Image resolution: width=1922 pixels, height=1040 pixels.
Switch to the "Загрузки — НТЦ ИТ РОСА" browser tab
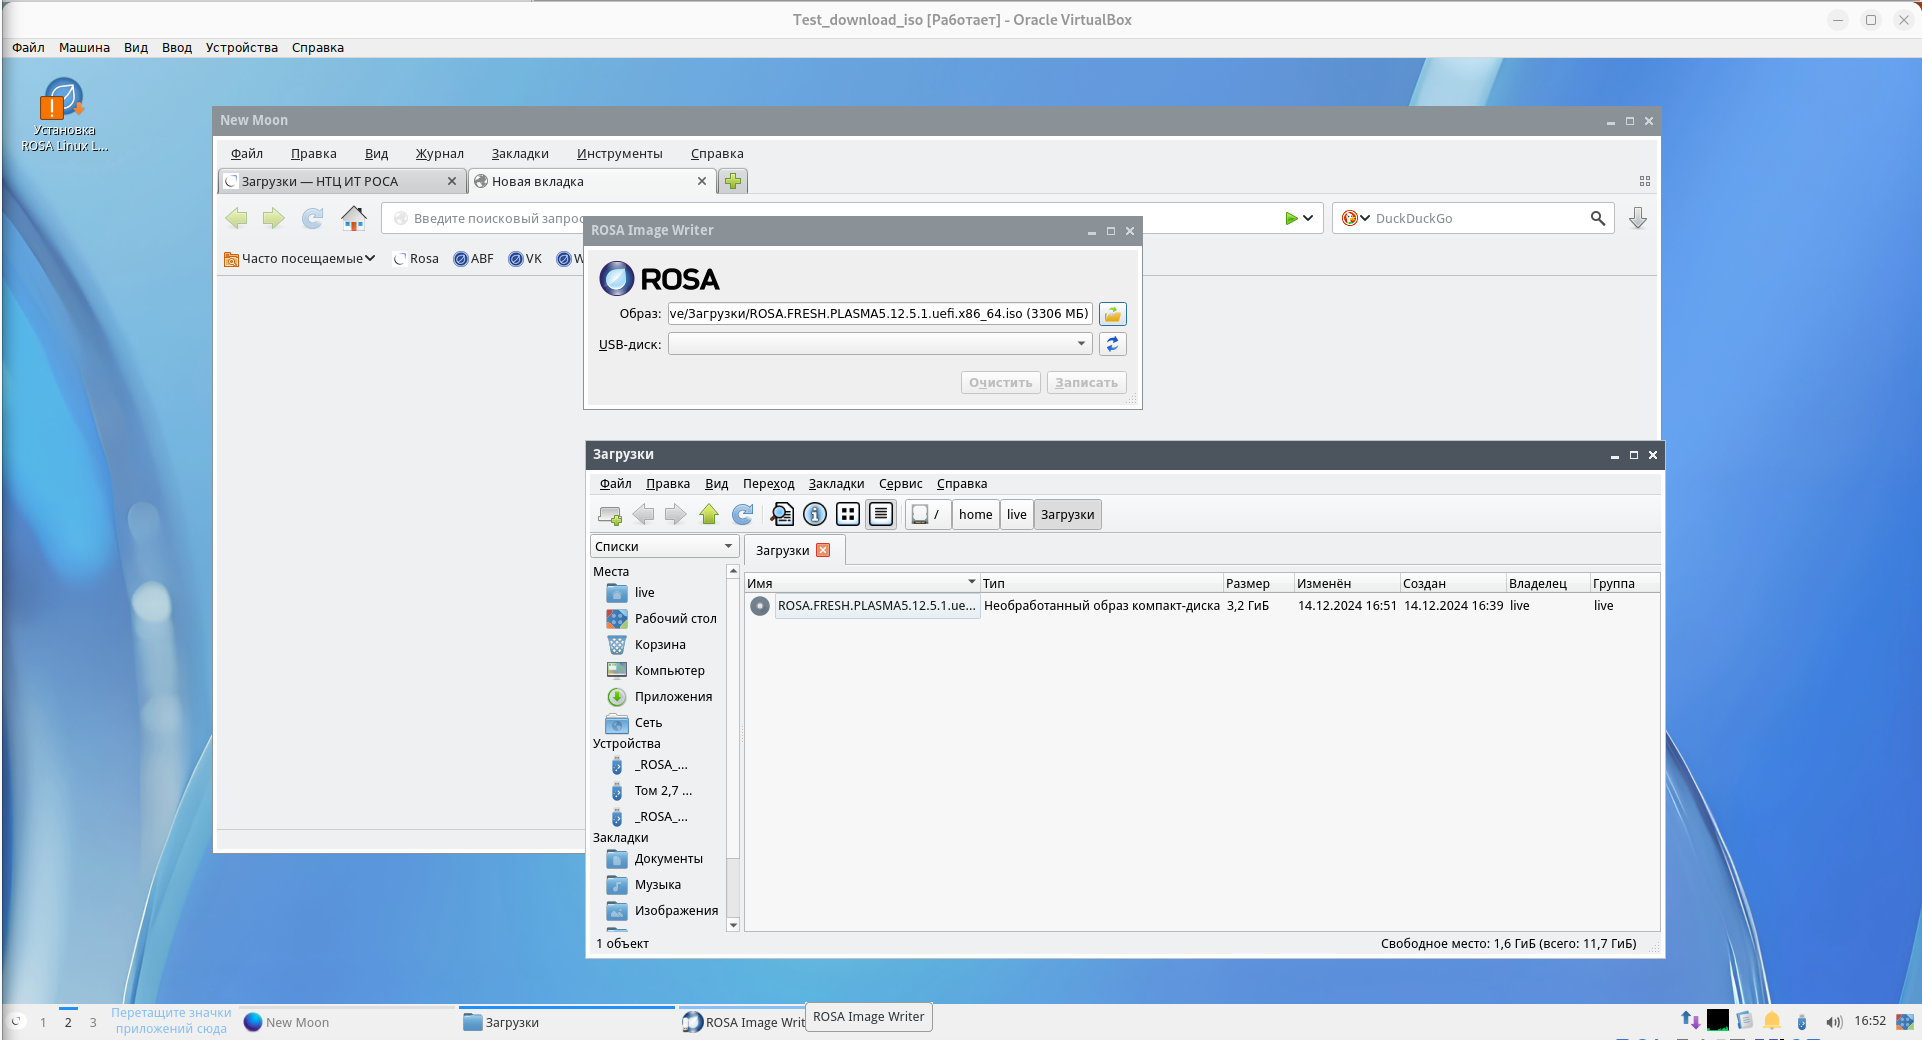(342, 181)
